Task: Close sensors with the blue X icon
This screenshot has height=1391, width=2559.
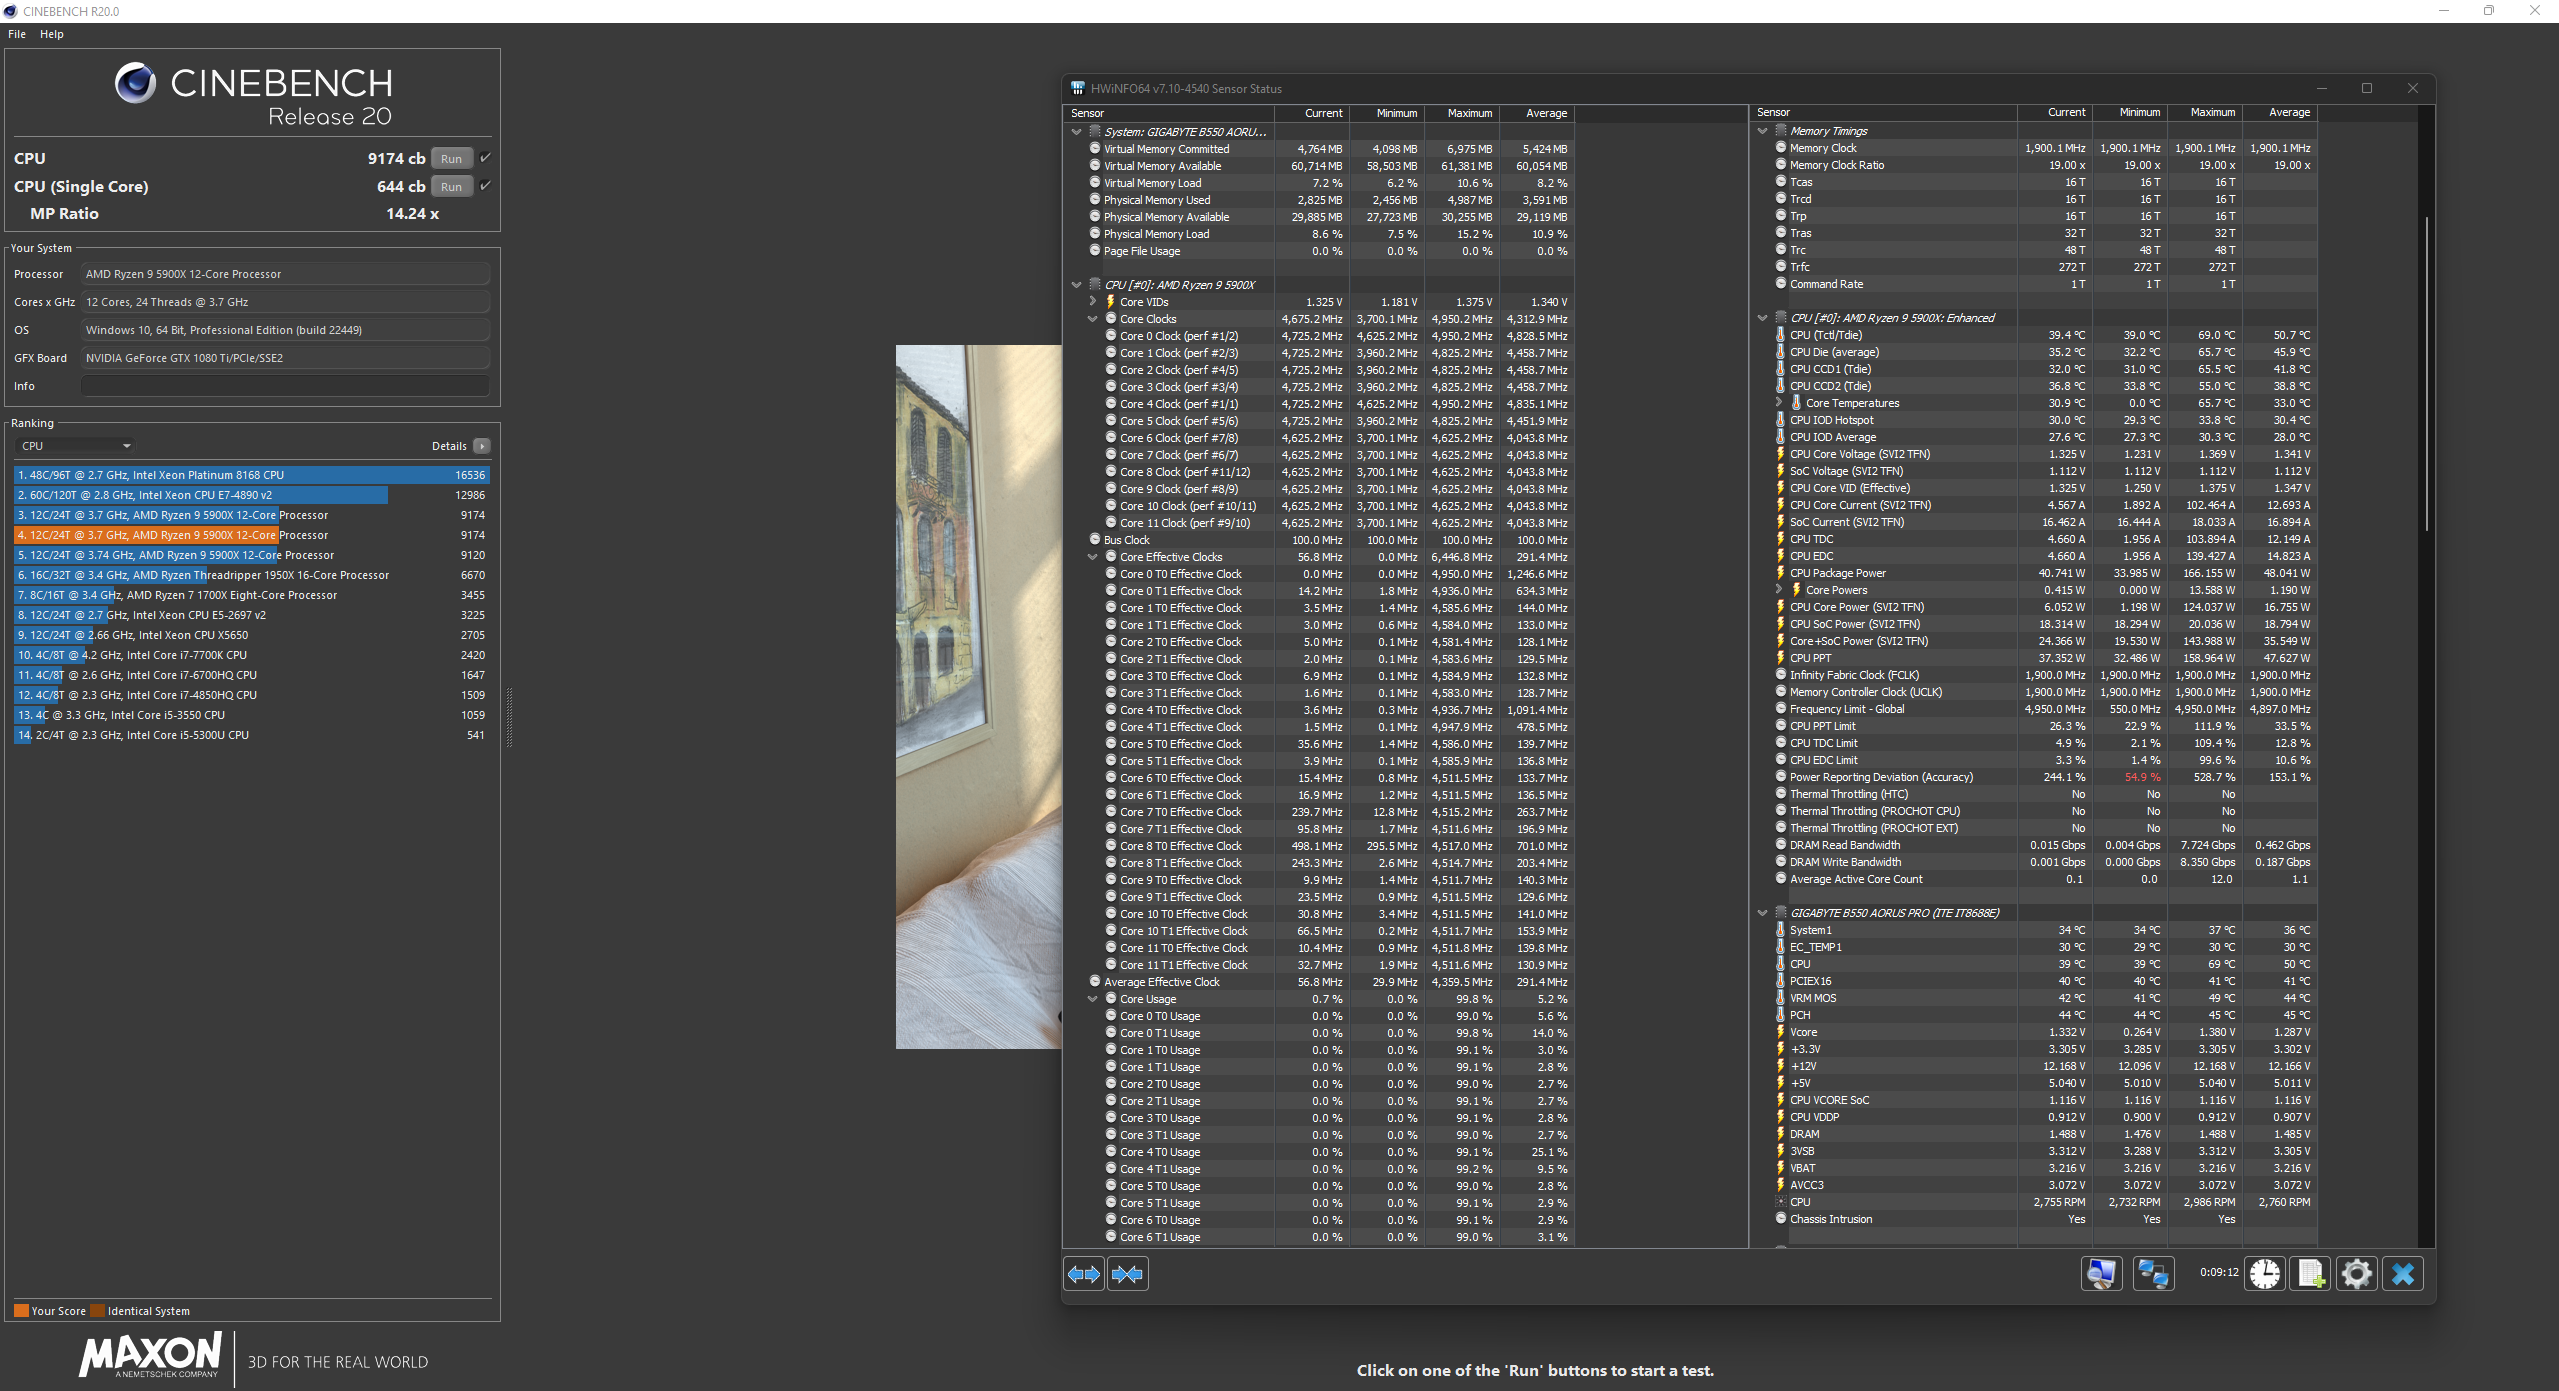Action: click(2403, 1274)
